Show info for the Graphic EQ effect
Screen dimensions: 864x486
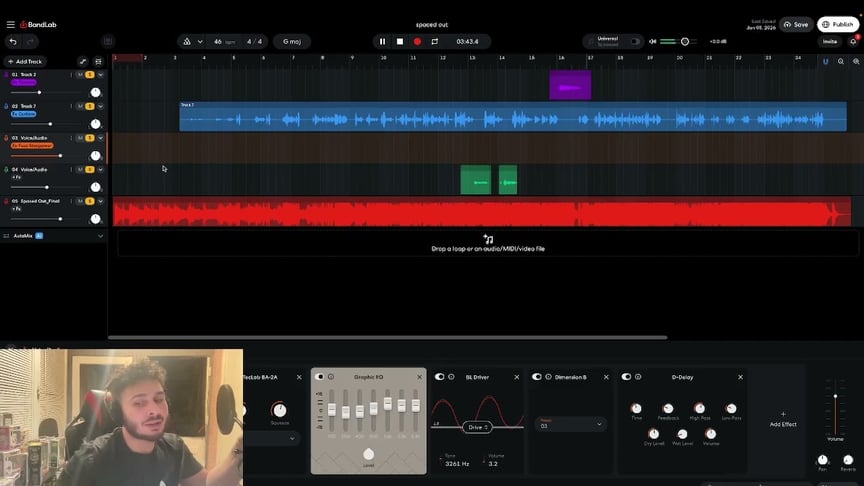(x=331, y=377)
